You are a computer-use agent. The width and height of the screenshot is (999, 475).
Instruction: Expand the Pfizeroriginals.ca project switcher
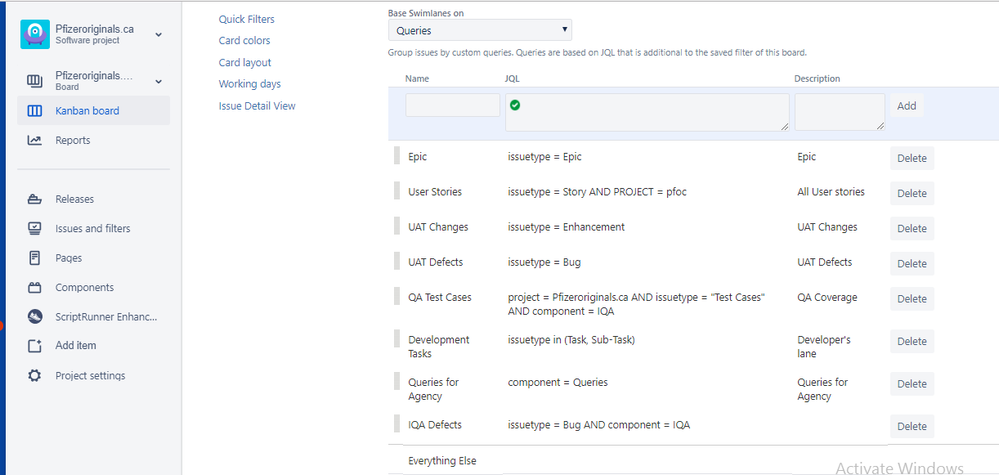[158, 35]
